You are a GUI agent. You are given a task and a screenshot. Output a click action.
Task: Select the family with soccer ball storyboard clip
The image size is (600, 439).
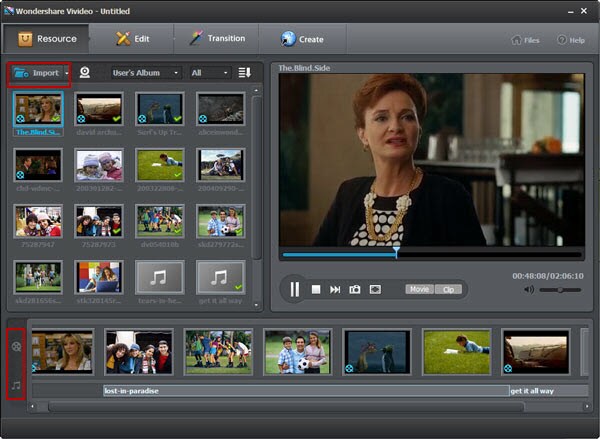click(x=298, y=352)
